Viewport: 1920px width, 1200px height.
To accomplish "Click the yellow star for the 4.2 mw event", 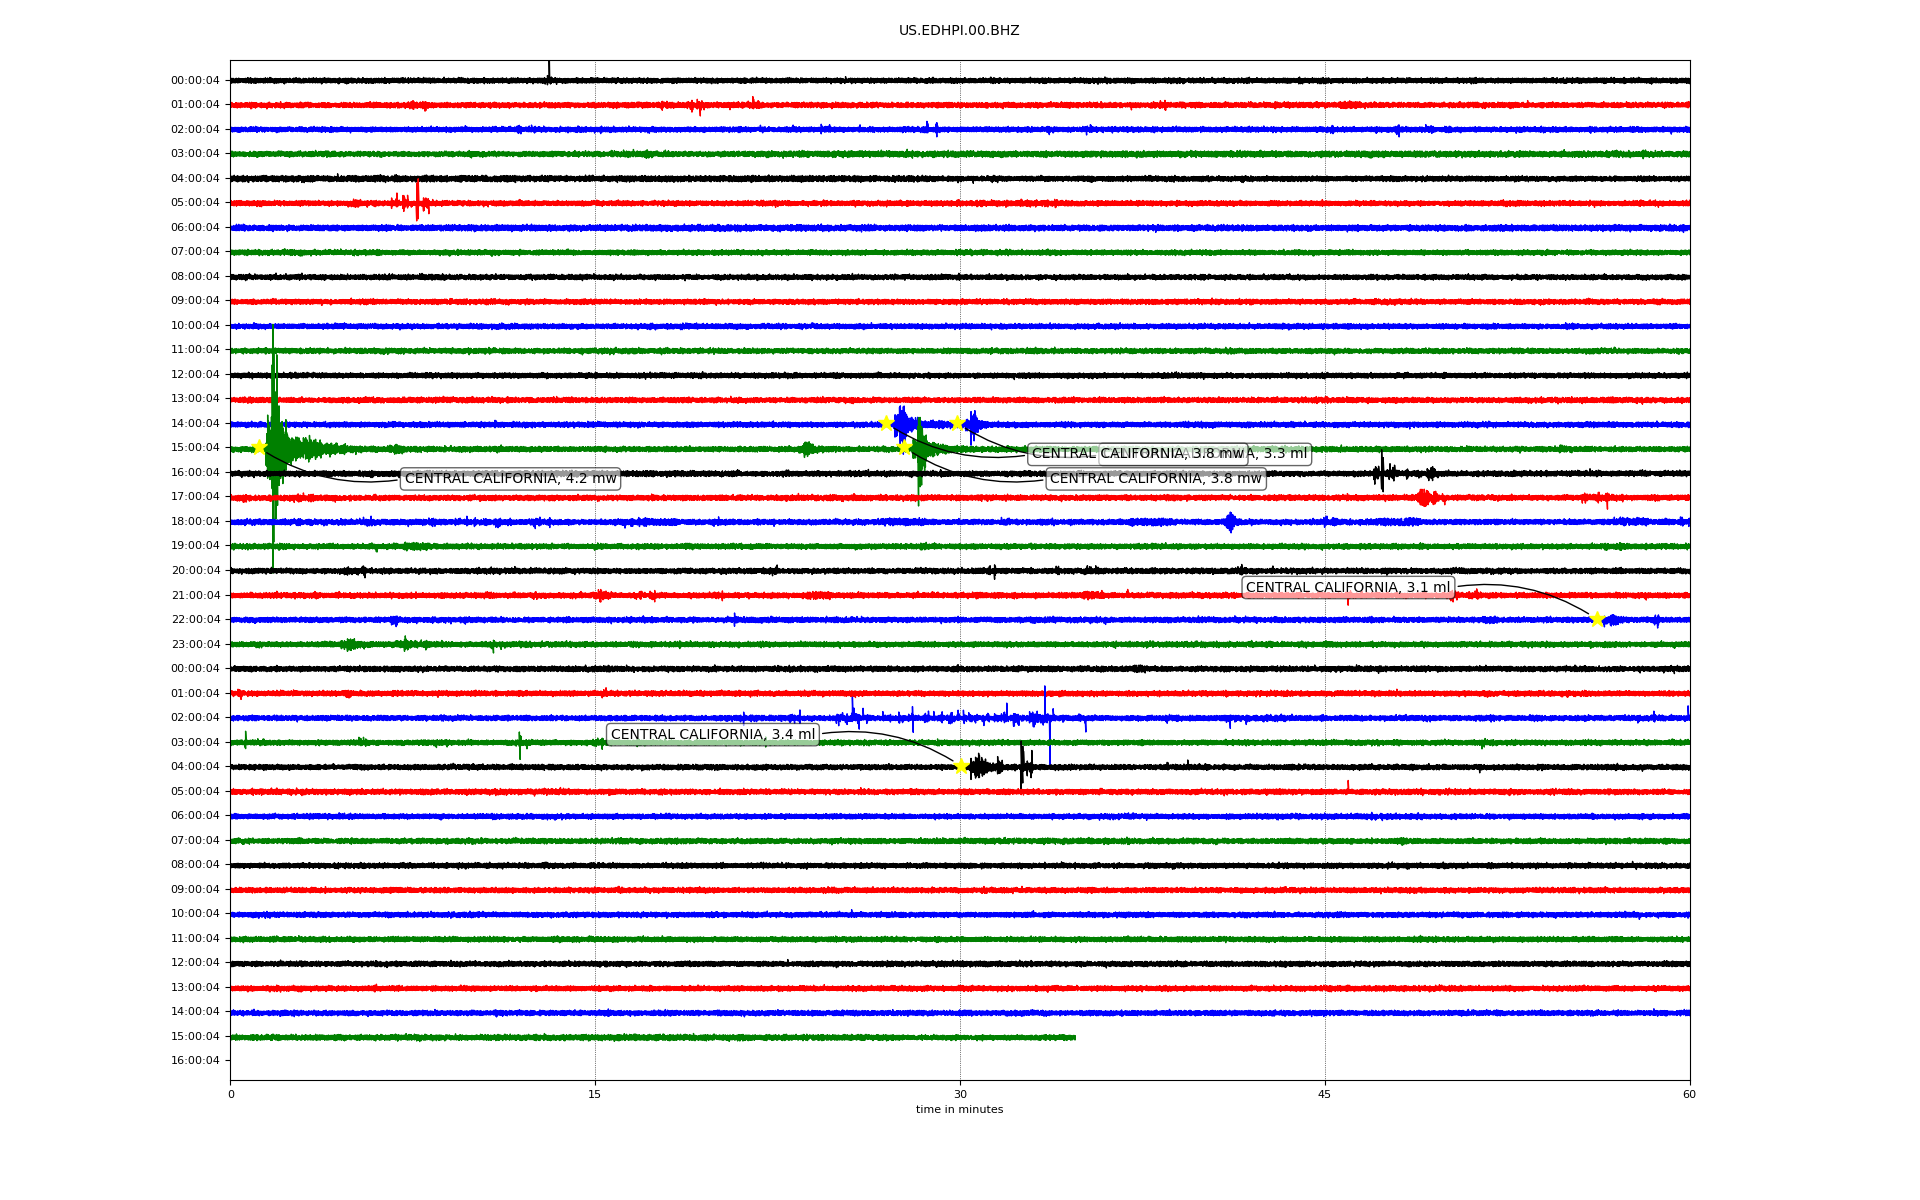I will click(259, 447).
